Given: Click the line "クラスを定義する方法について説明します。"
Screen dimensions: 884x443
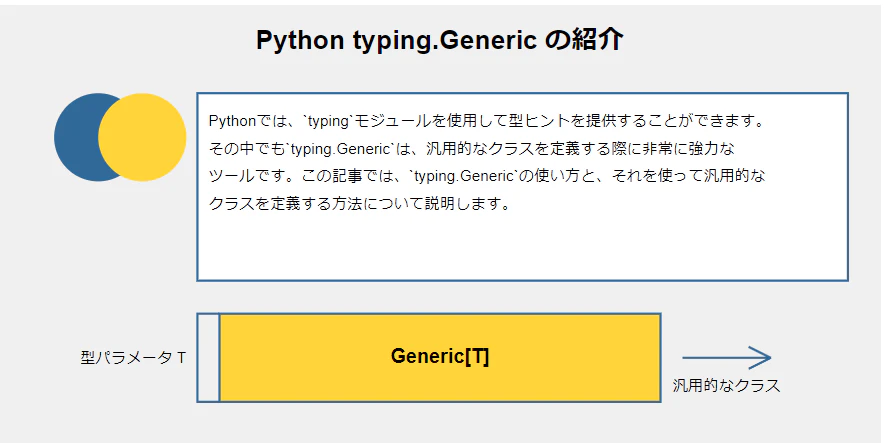Looking at the screenshot, I should 360,204.
